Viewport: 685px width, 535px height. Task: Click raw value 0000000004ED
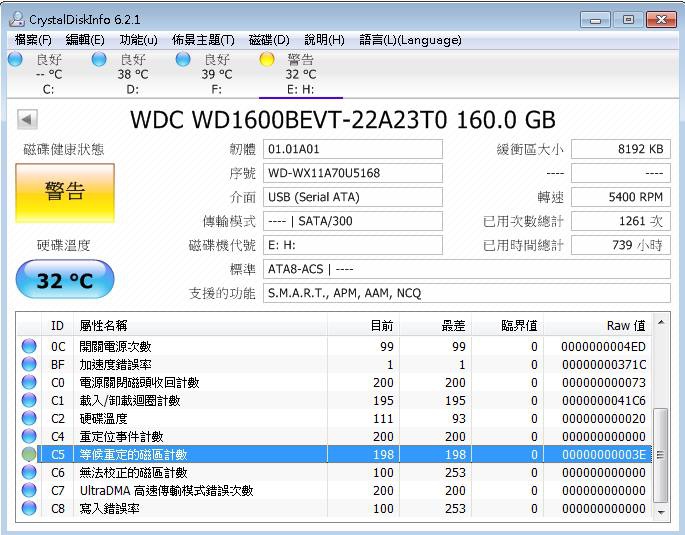pyautogui.click(x=603, y=346)
